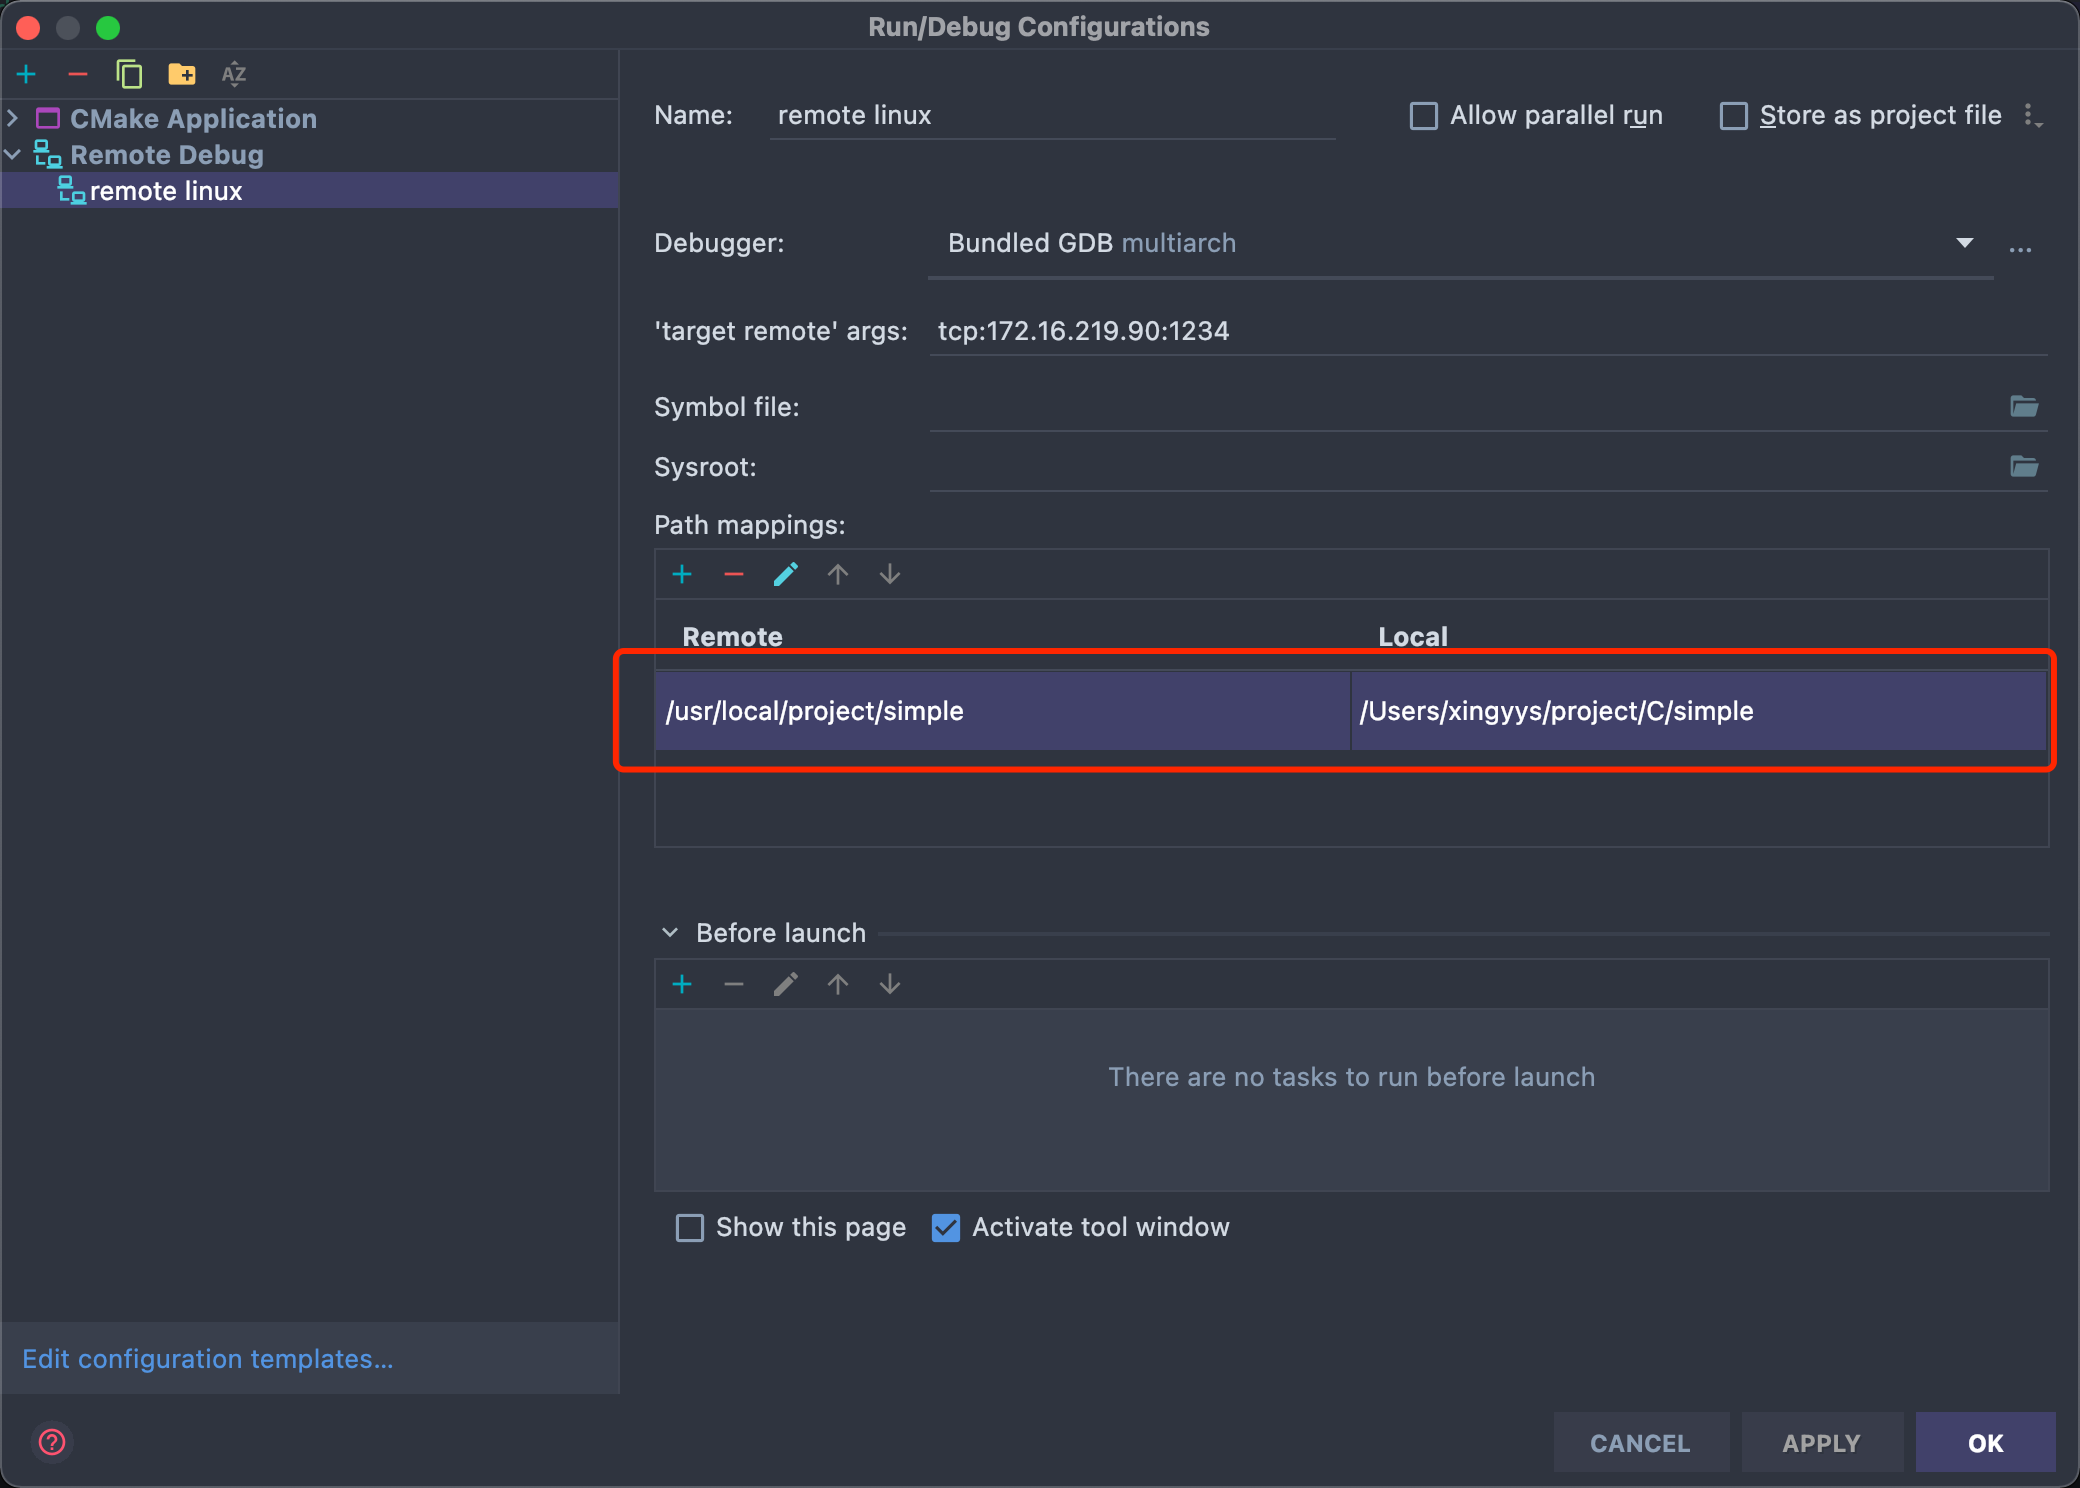Viewport: 2080px width, 1488px height.
Task: Check Store as project file
Action: (x=1734, y=116)
